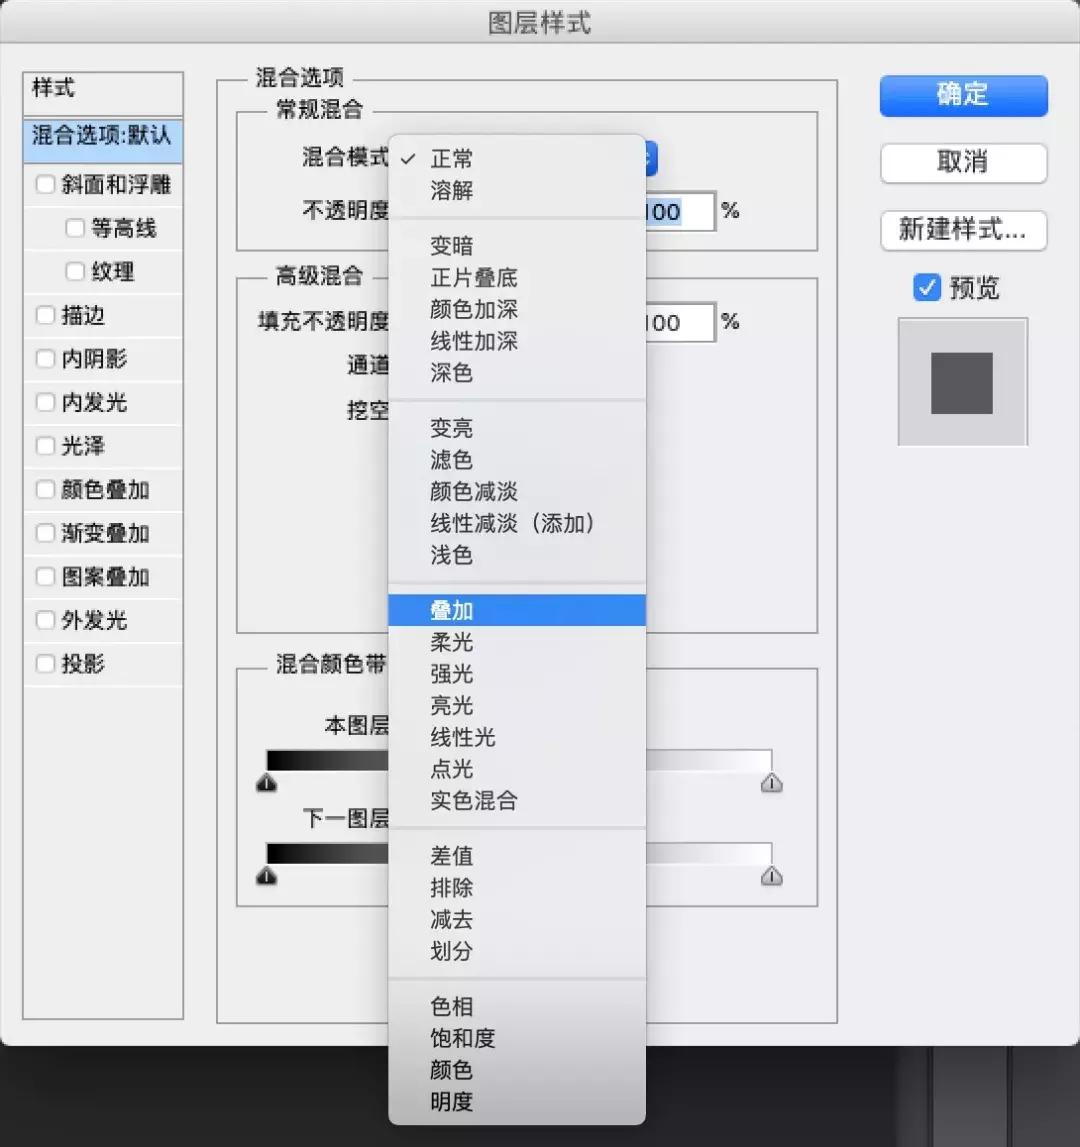Screen dimensions: 1080x1147
Task: Choose 柔光 (Soft Light) blend mode
Action: click(x=451, y=642)
